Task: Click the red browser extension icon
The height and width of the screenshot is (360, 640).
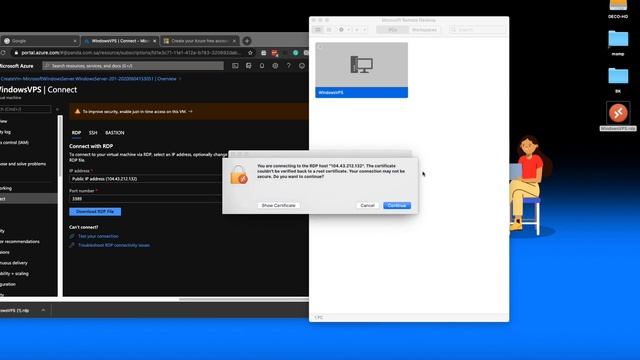Action: pos(275,53)
